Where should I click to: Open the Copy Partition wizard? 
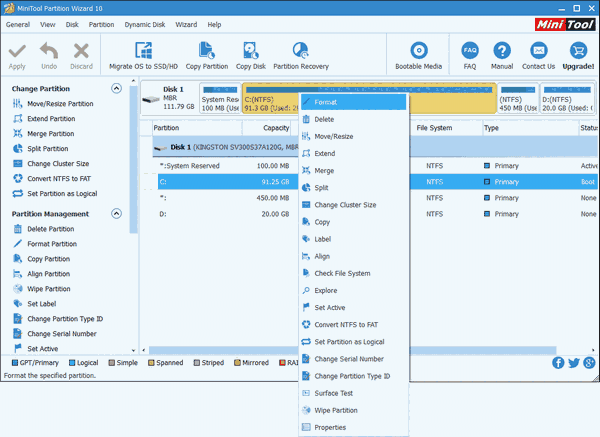[207, 50]
